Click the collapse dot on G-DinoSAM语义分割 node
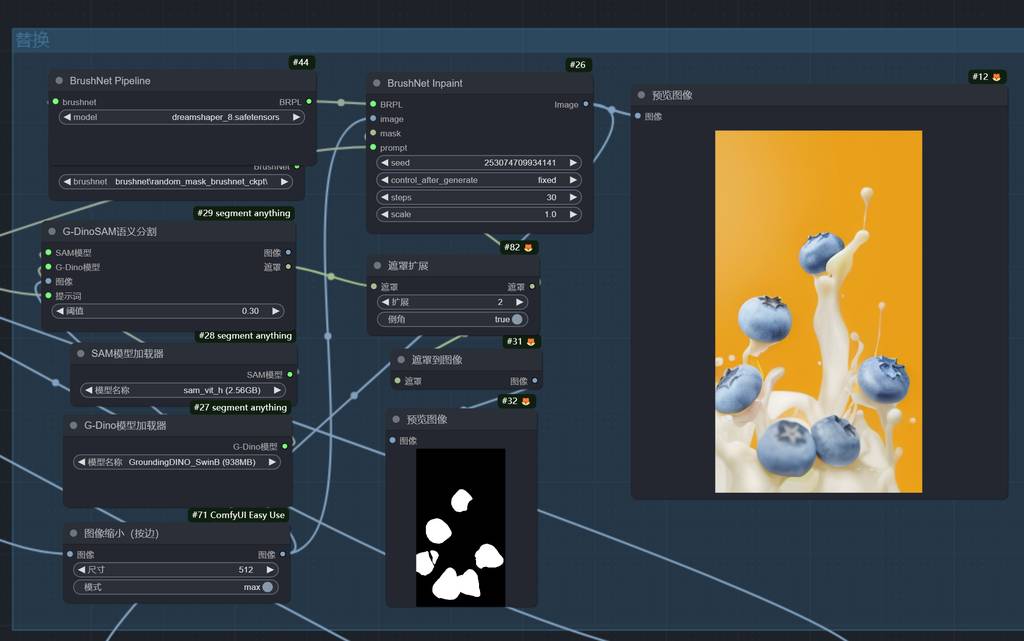 tap(52, 232)
